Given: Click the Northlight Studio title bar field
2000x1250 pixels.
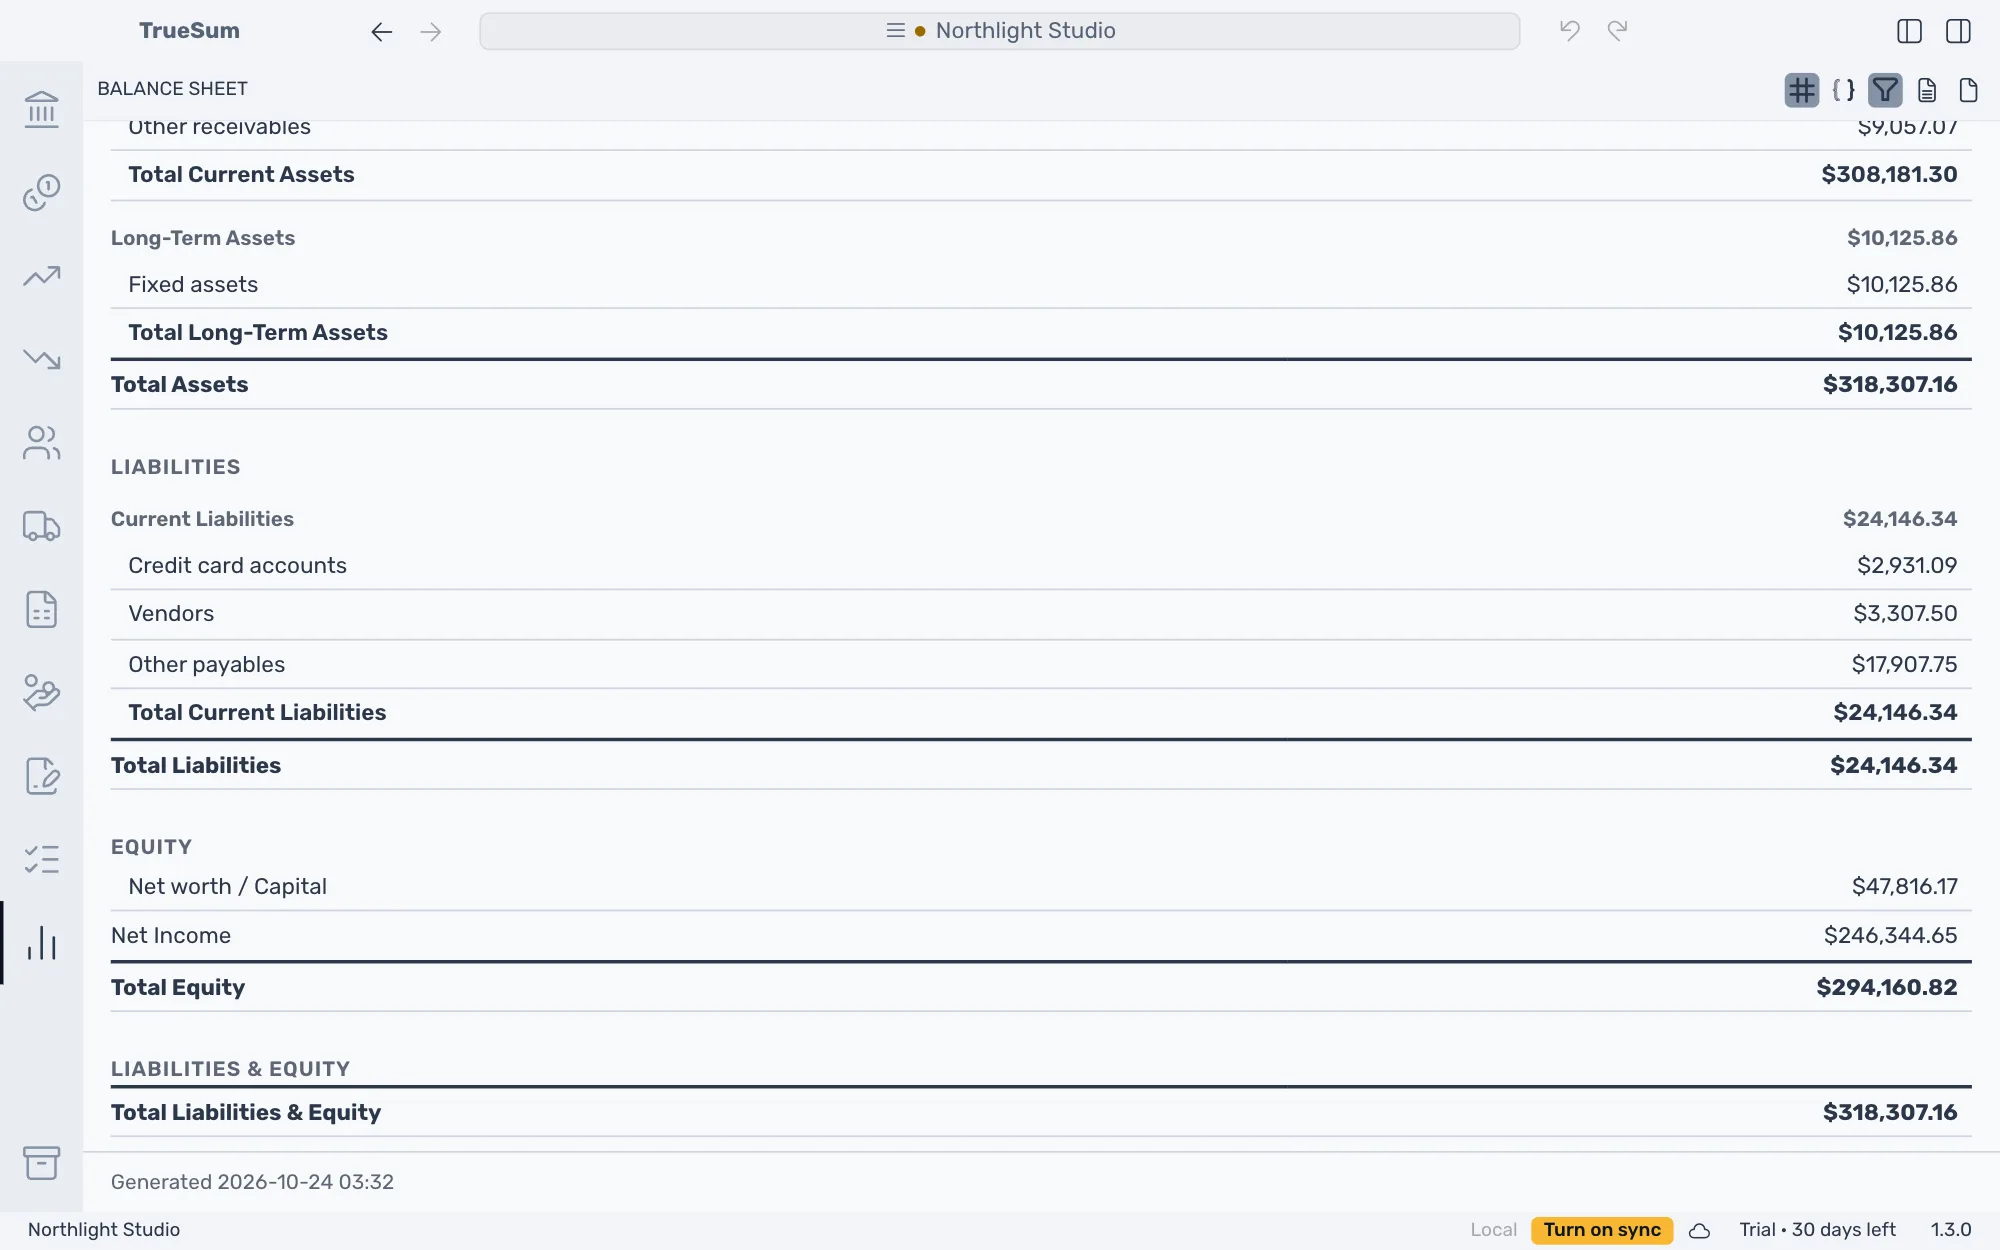Looking at the screenshot, I should coord(999,31).
